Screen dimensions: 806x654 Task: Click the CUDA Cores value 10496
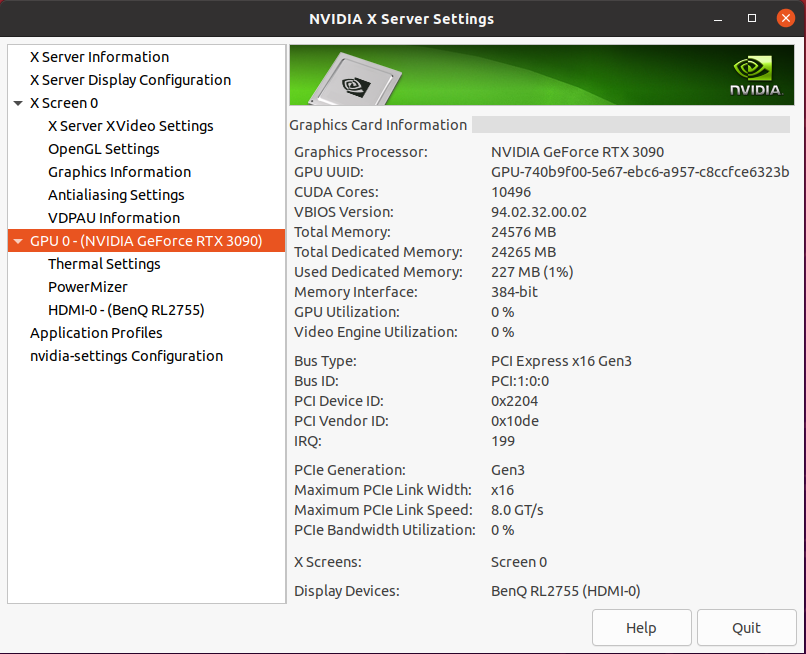[511, 192]
